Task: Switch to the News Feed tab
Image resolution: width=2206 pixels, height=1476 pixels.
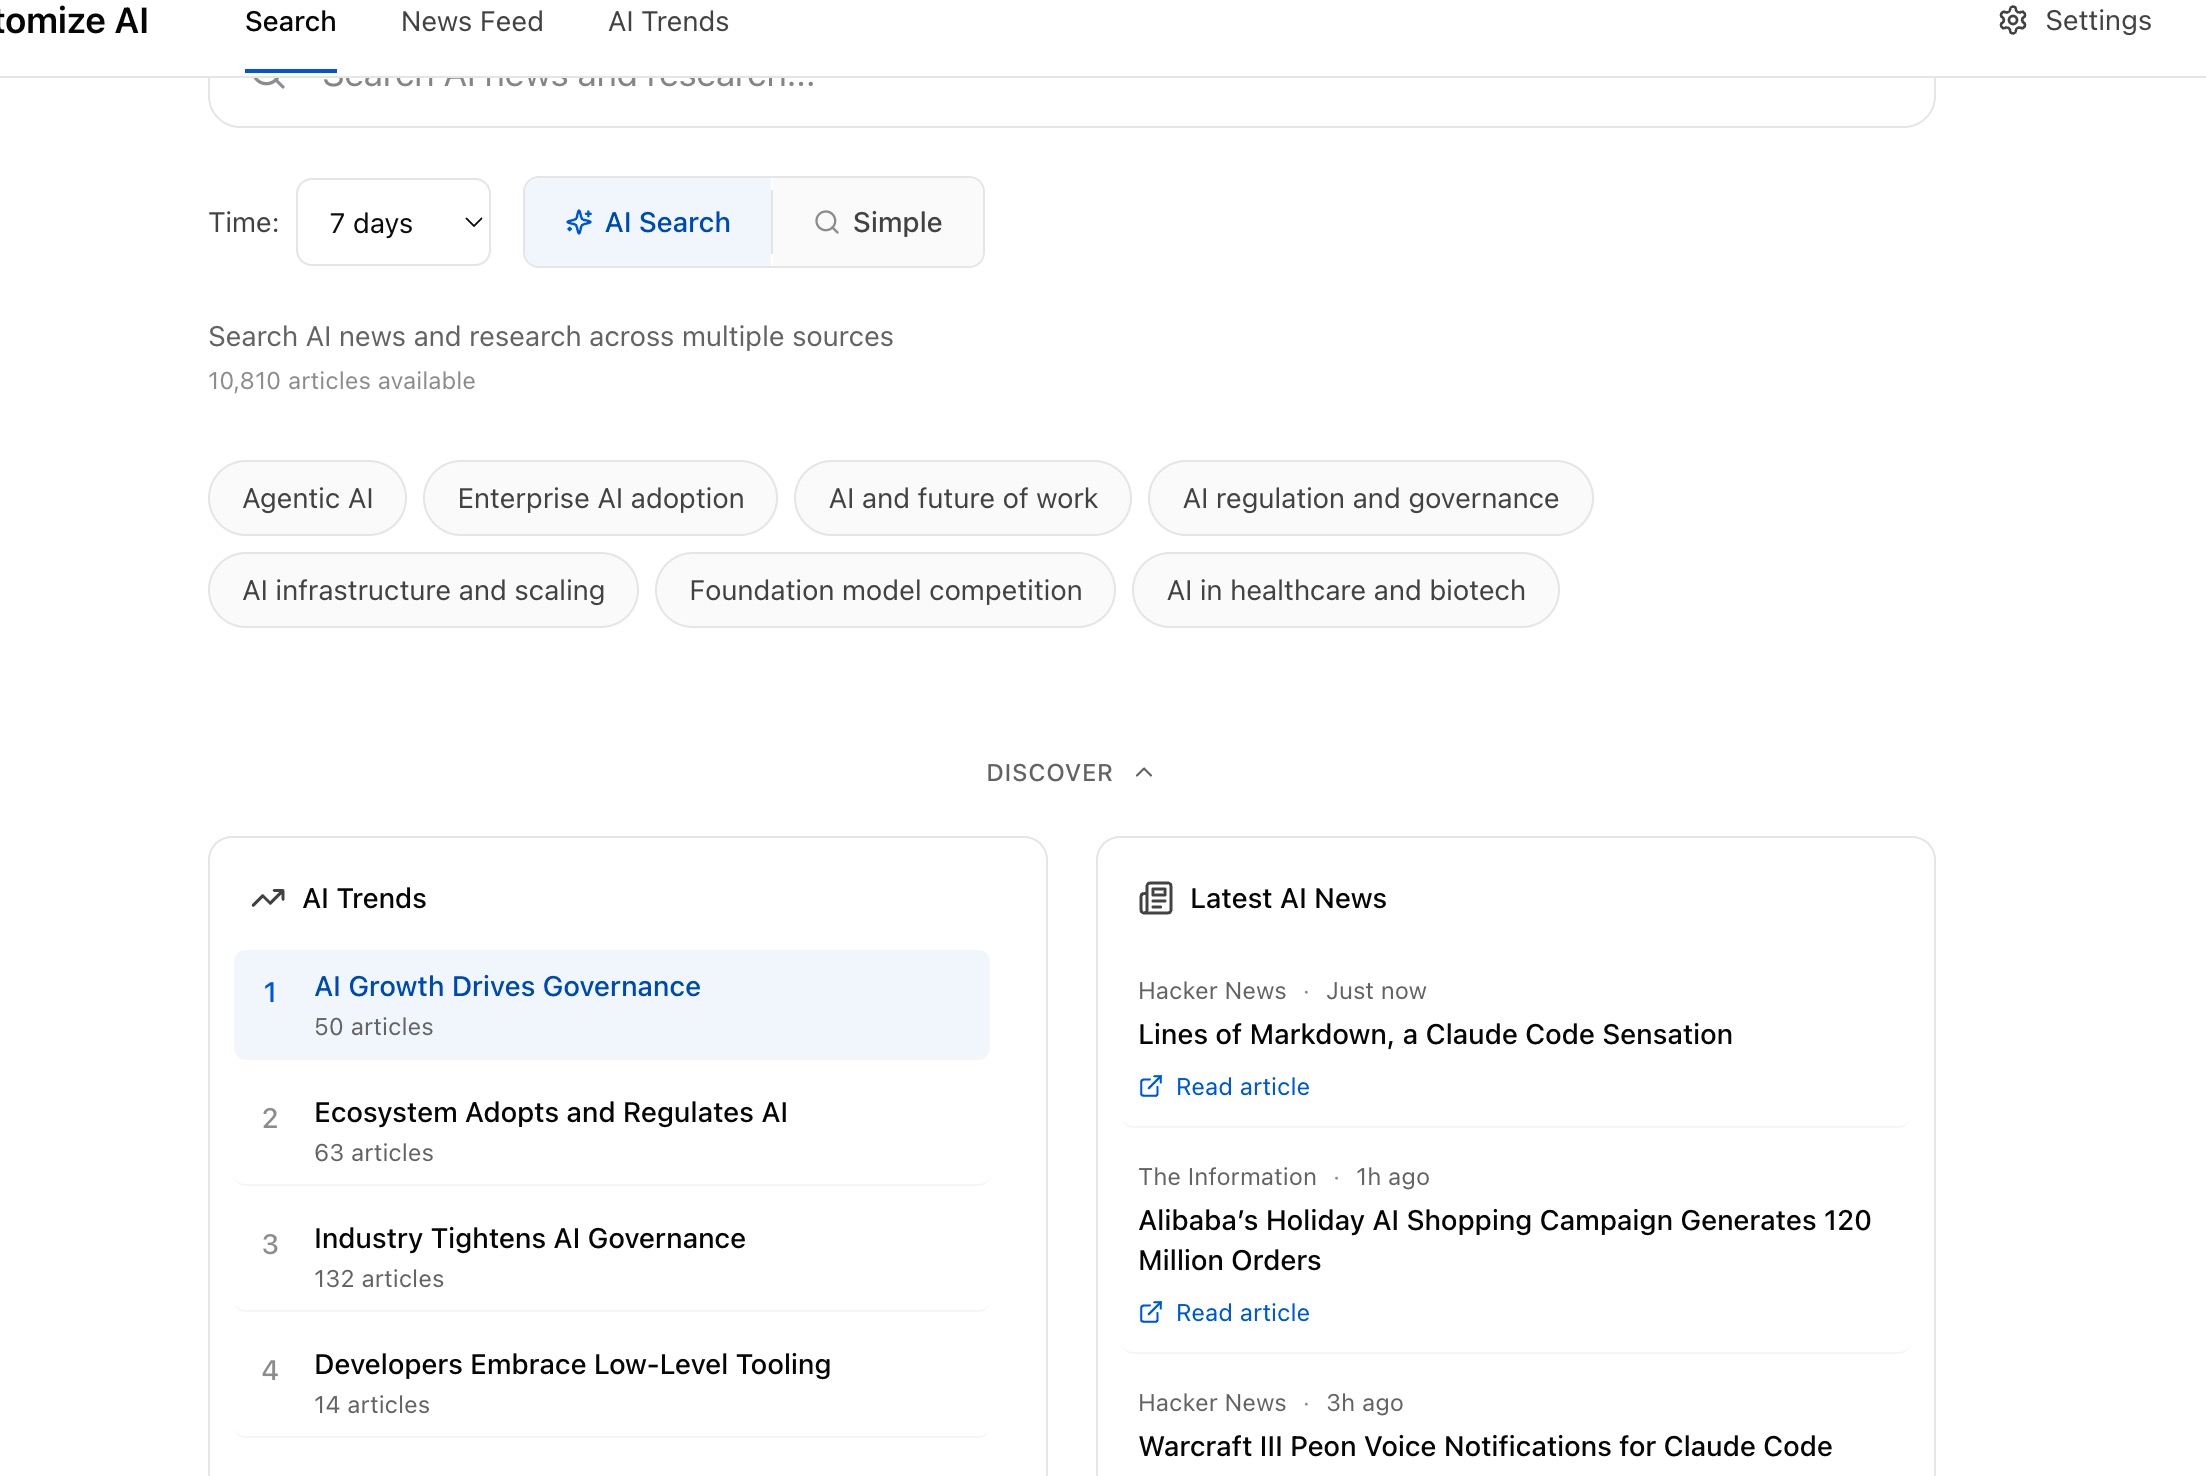Action: (471, 21)
